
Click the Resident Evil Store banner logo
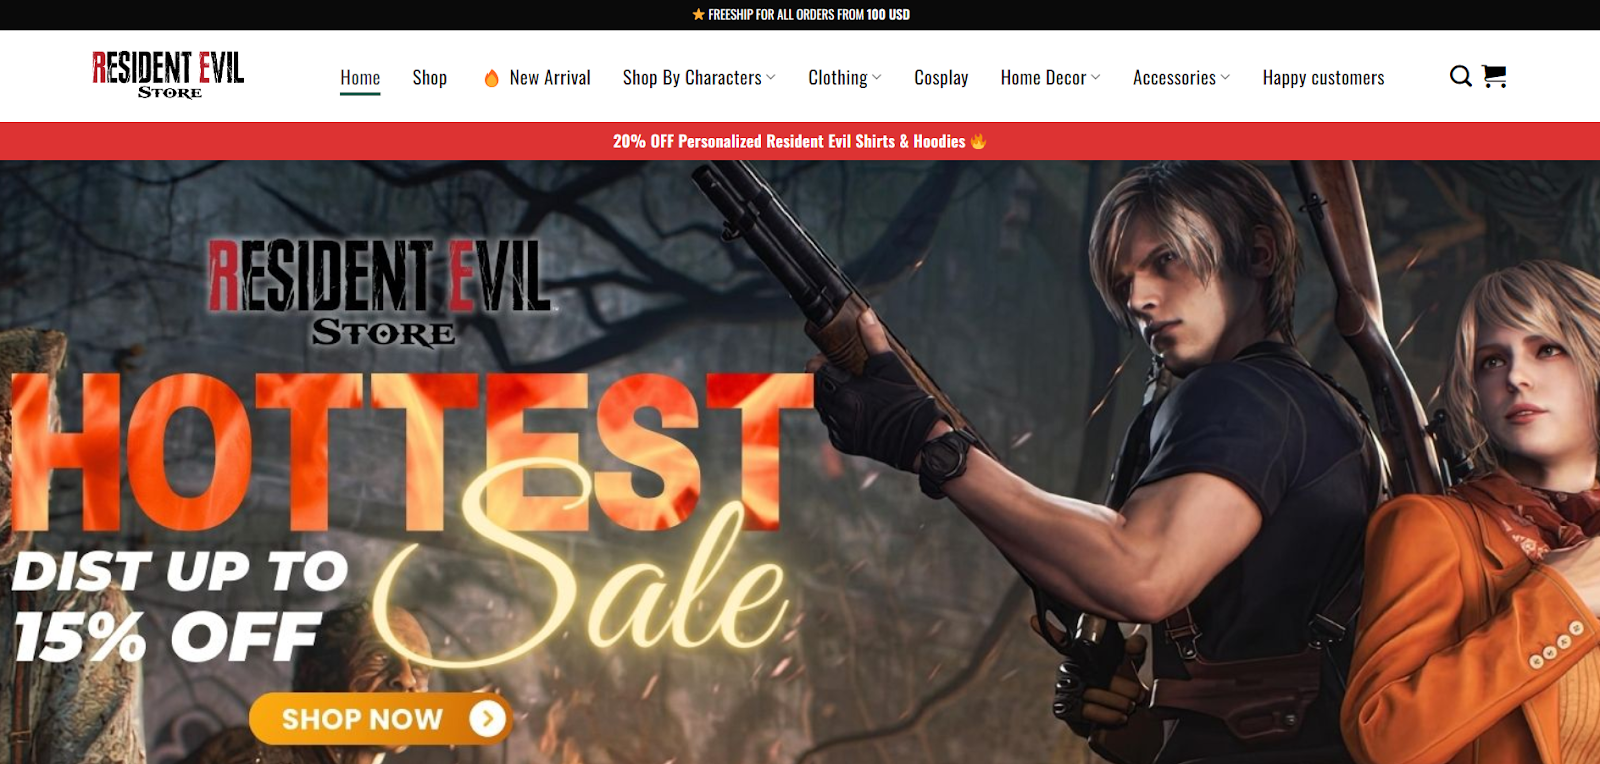point(380,293)
